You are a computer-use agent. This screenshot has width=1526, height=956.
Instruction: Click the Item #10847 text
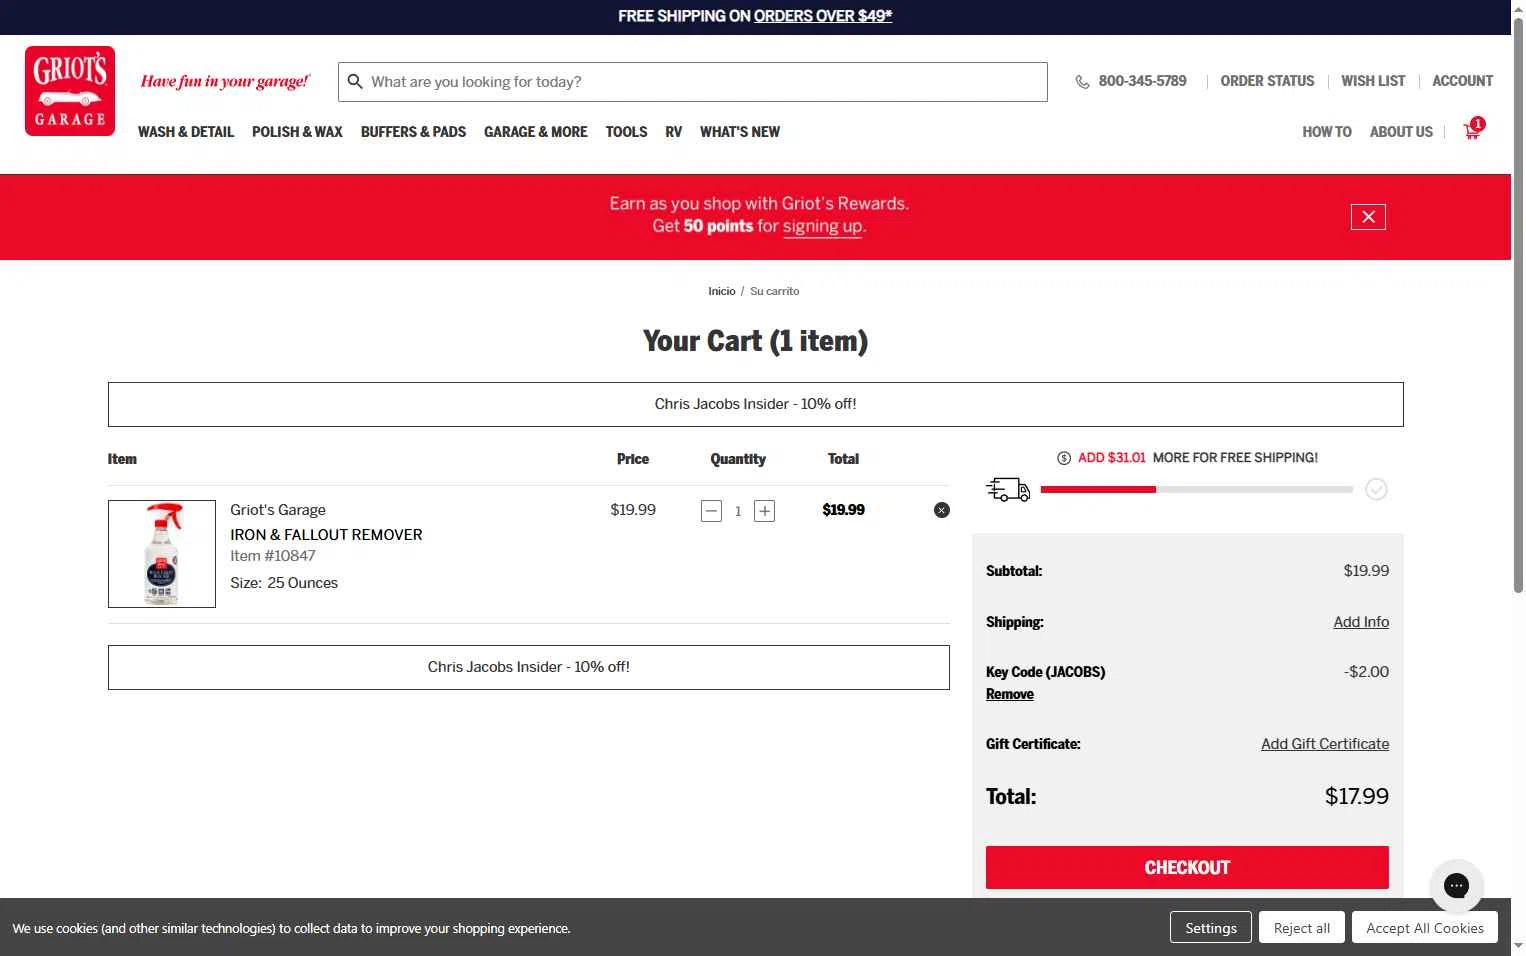click(273, 556)
